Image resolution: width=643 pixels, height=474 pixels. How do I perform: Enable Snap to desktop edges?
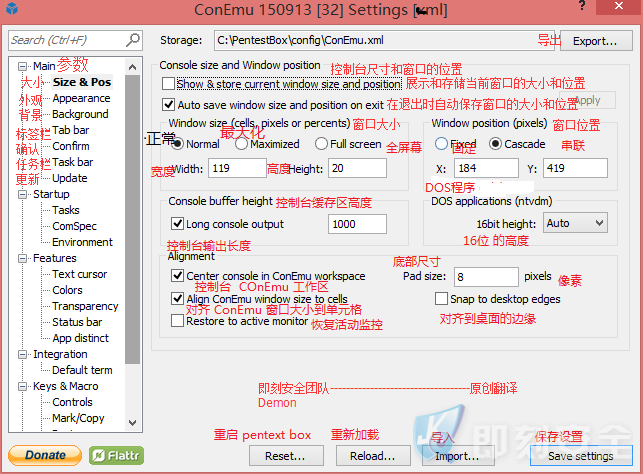click(441, 299)
